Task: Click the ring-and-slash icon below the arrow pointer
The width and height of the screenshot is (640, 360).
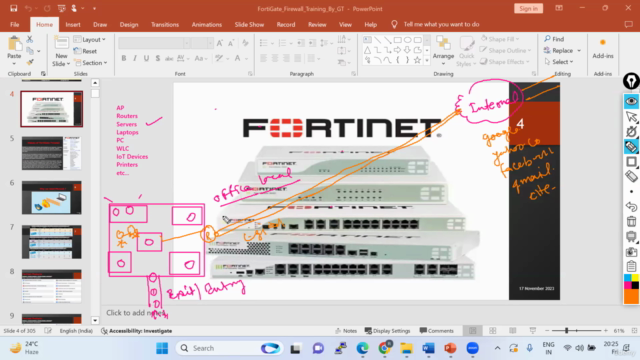Action: 631,132
